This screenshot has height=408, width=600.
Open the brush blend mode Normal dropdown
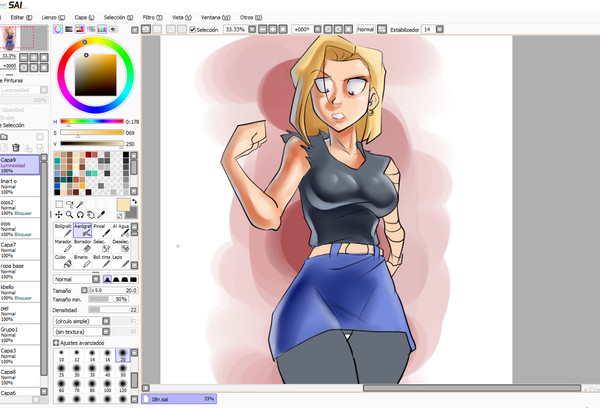(96, 279)
